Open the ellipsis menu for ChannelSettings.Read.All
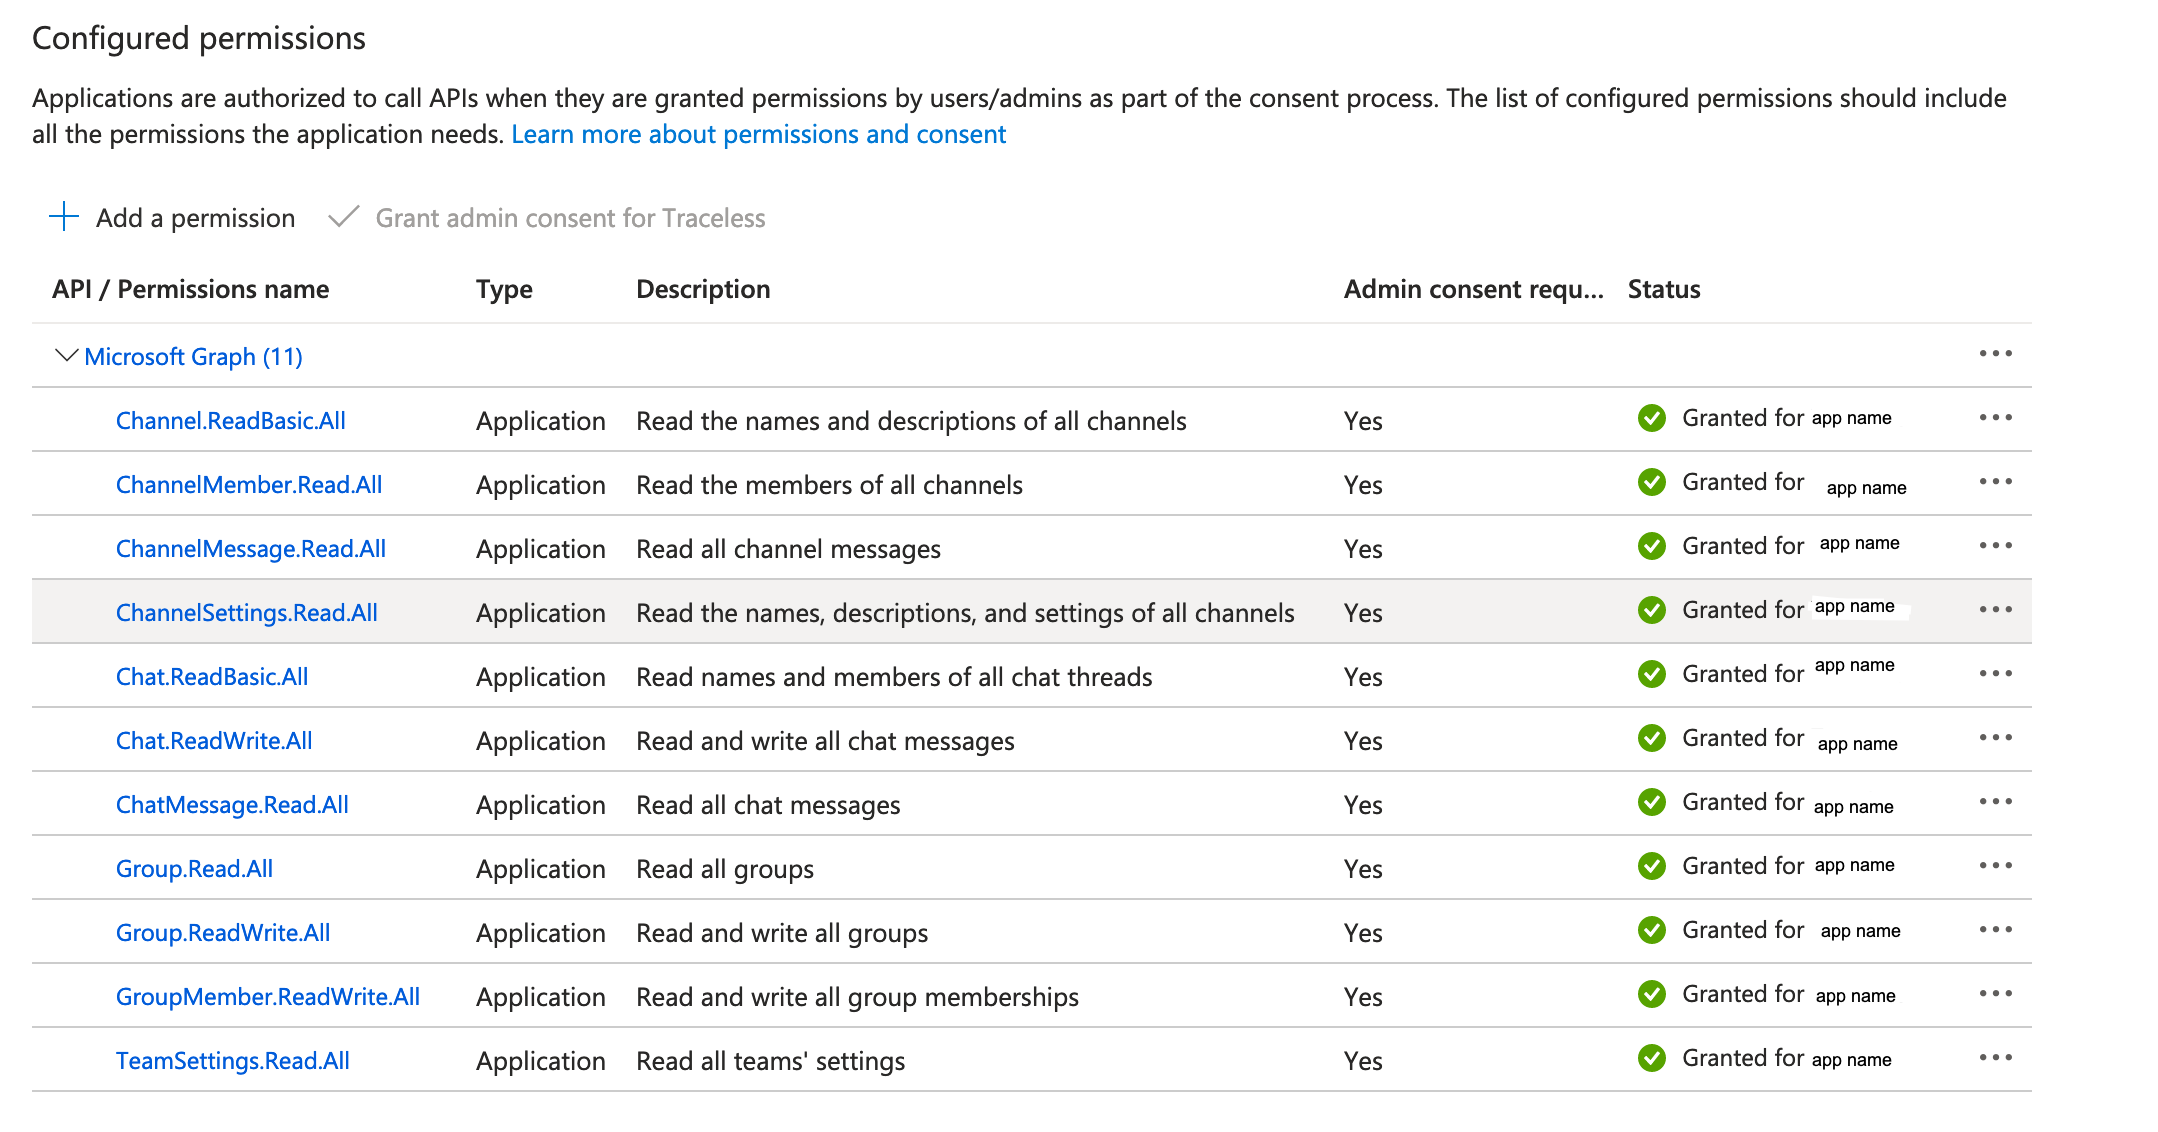The height and width of the screenshot is (1132, 2158). click(1995, 610)
